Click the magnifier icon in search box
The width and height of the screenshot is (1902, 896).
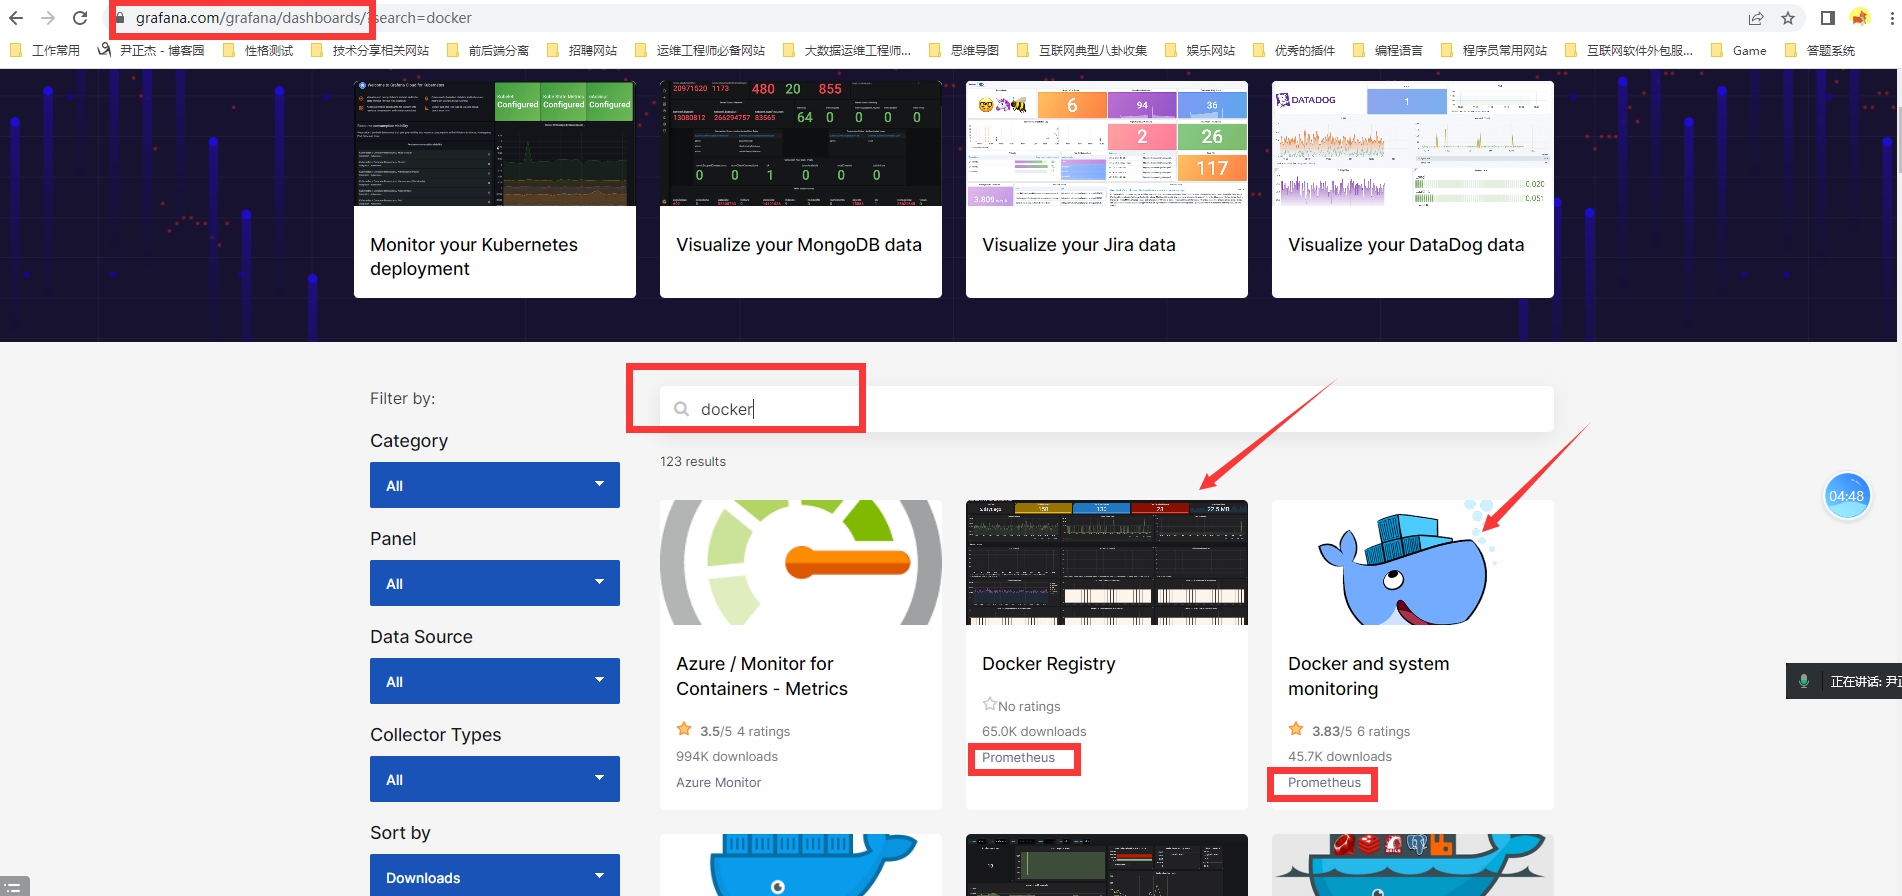click(x=682, y=409)
